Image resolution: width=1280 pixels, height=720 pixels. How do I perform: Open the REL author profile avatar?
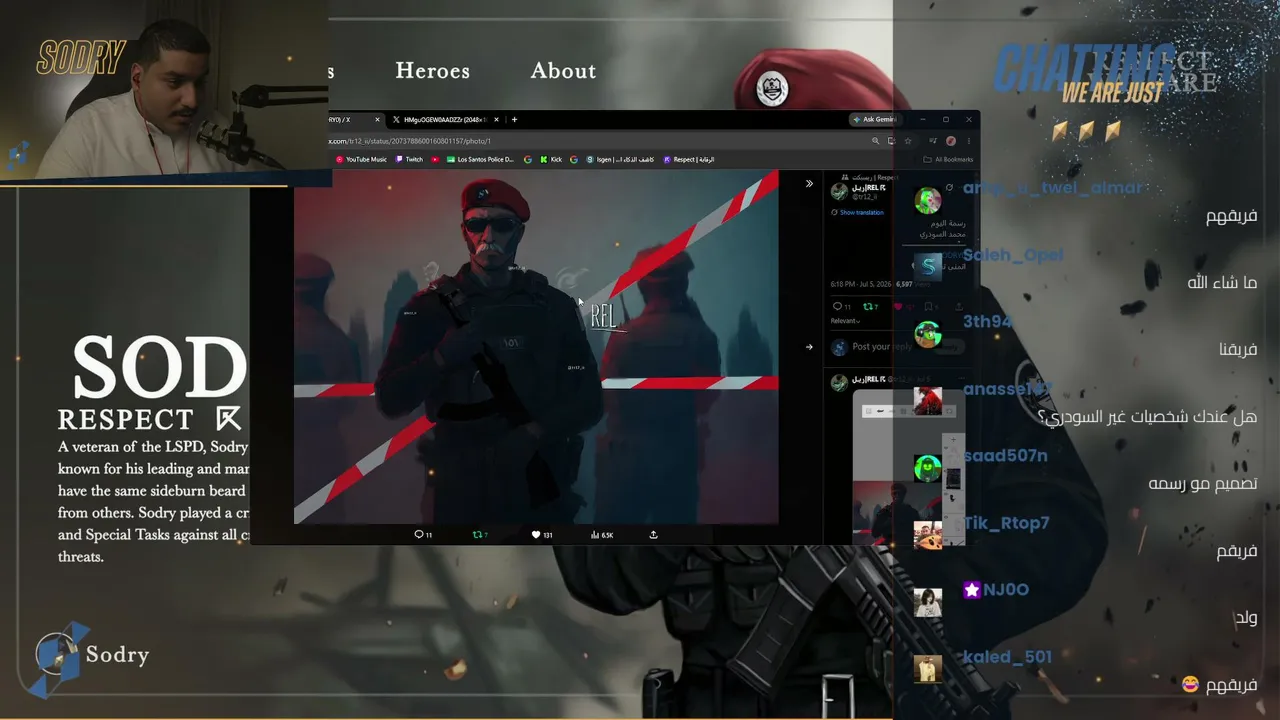839,190
